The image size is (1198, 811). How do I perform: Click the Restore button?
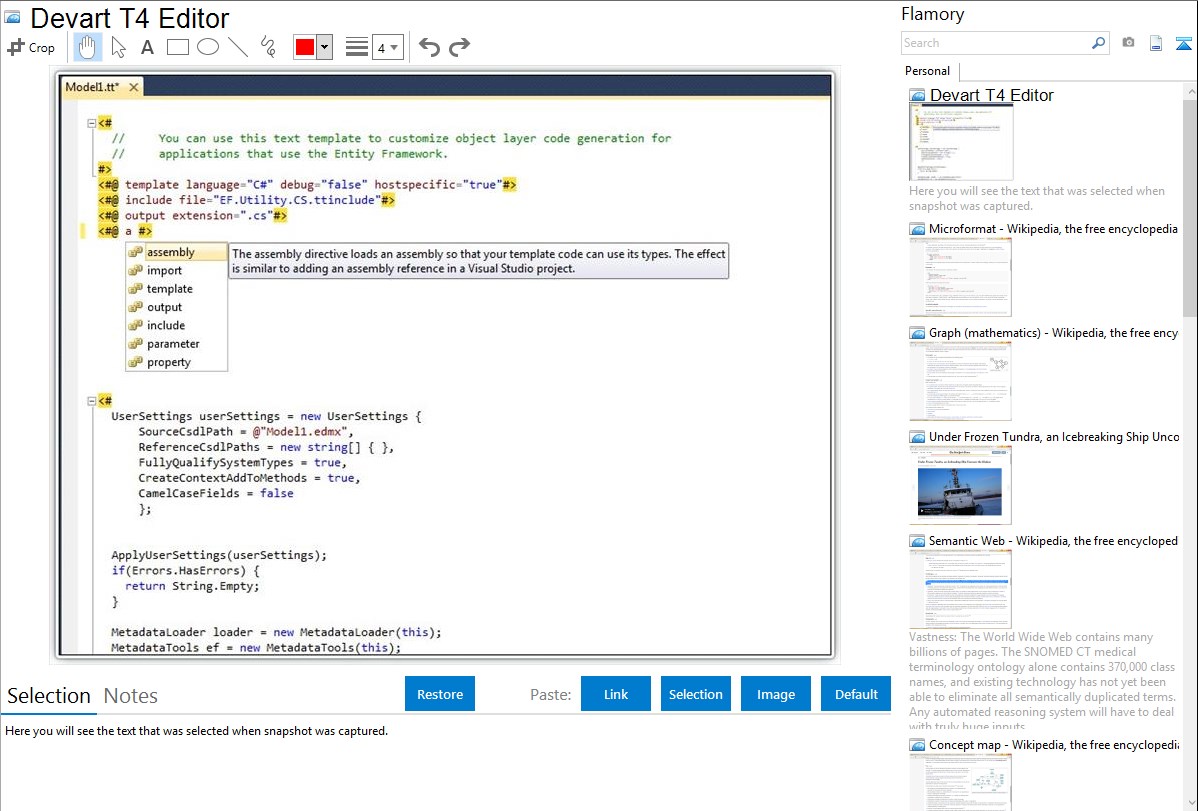pos(440,694)
